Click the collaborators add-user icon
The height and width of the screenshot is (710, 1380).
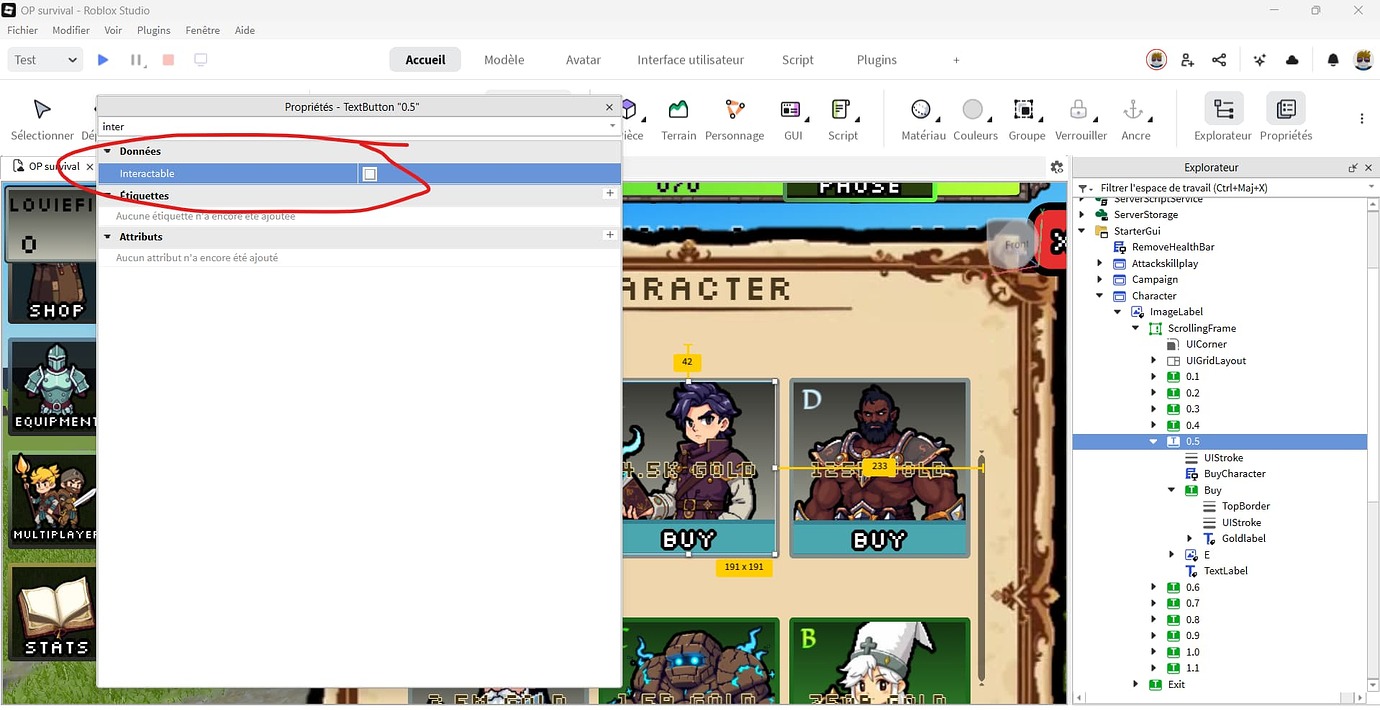click(x=1187, y=60)
